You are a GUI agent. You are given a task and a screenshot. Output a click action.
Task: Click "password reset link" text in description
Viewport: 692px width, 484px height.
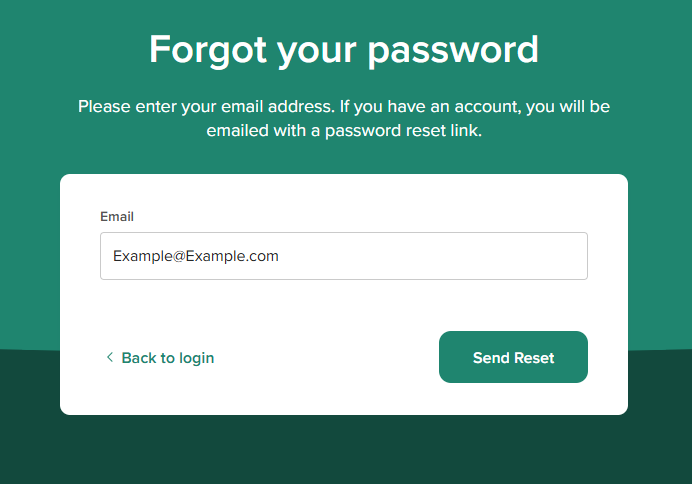click(x=407, y=131)
